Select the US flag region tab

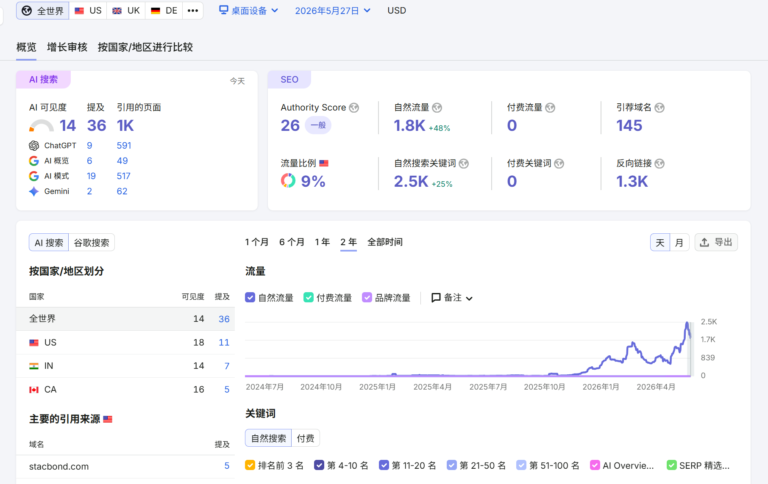[88, 11]
